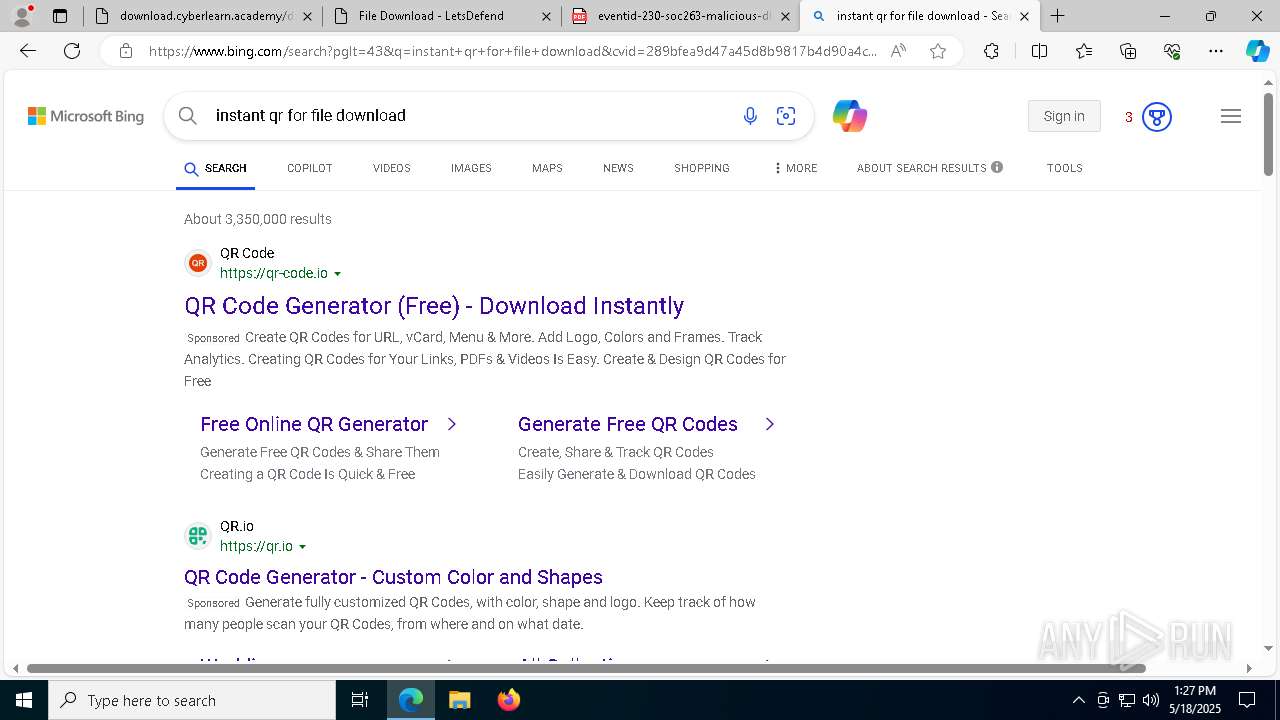Open Task View on taskbar

(360, 700)
